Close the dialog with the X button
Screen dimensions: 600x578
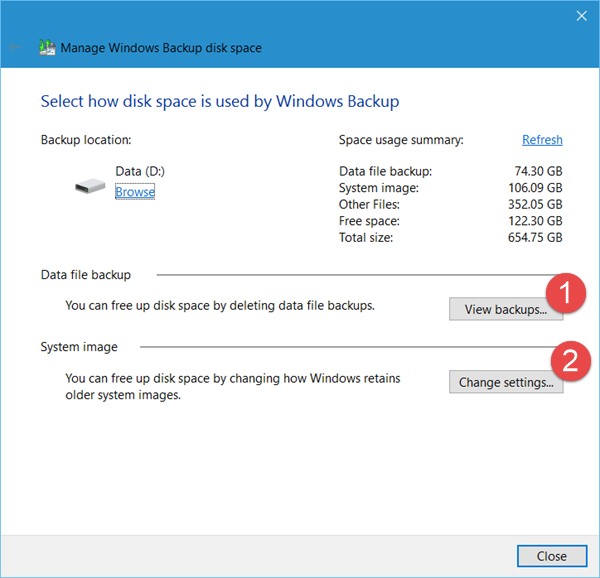coord(581,16)
